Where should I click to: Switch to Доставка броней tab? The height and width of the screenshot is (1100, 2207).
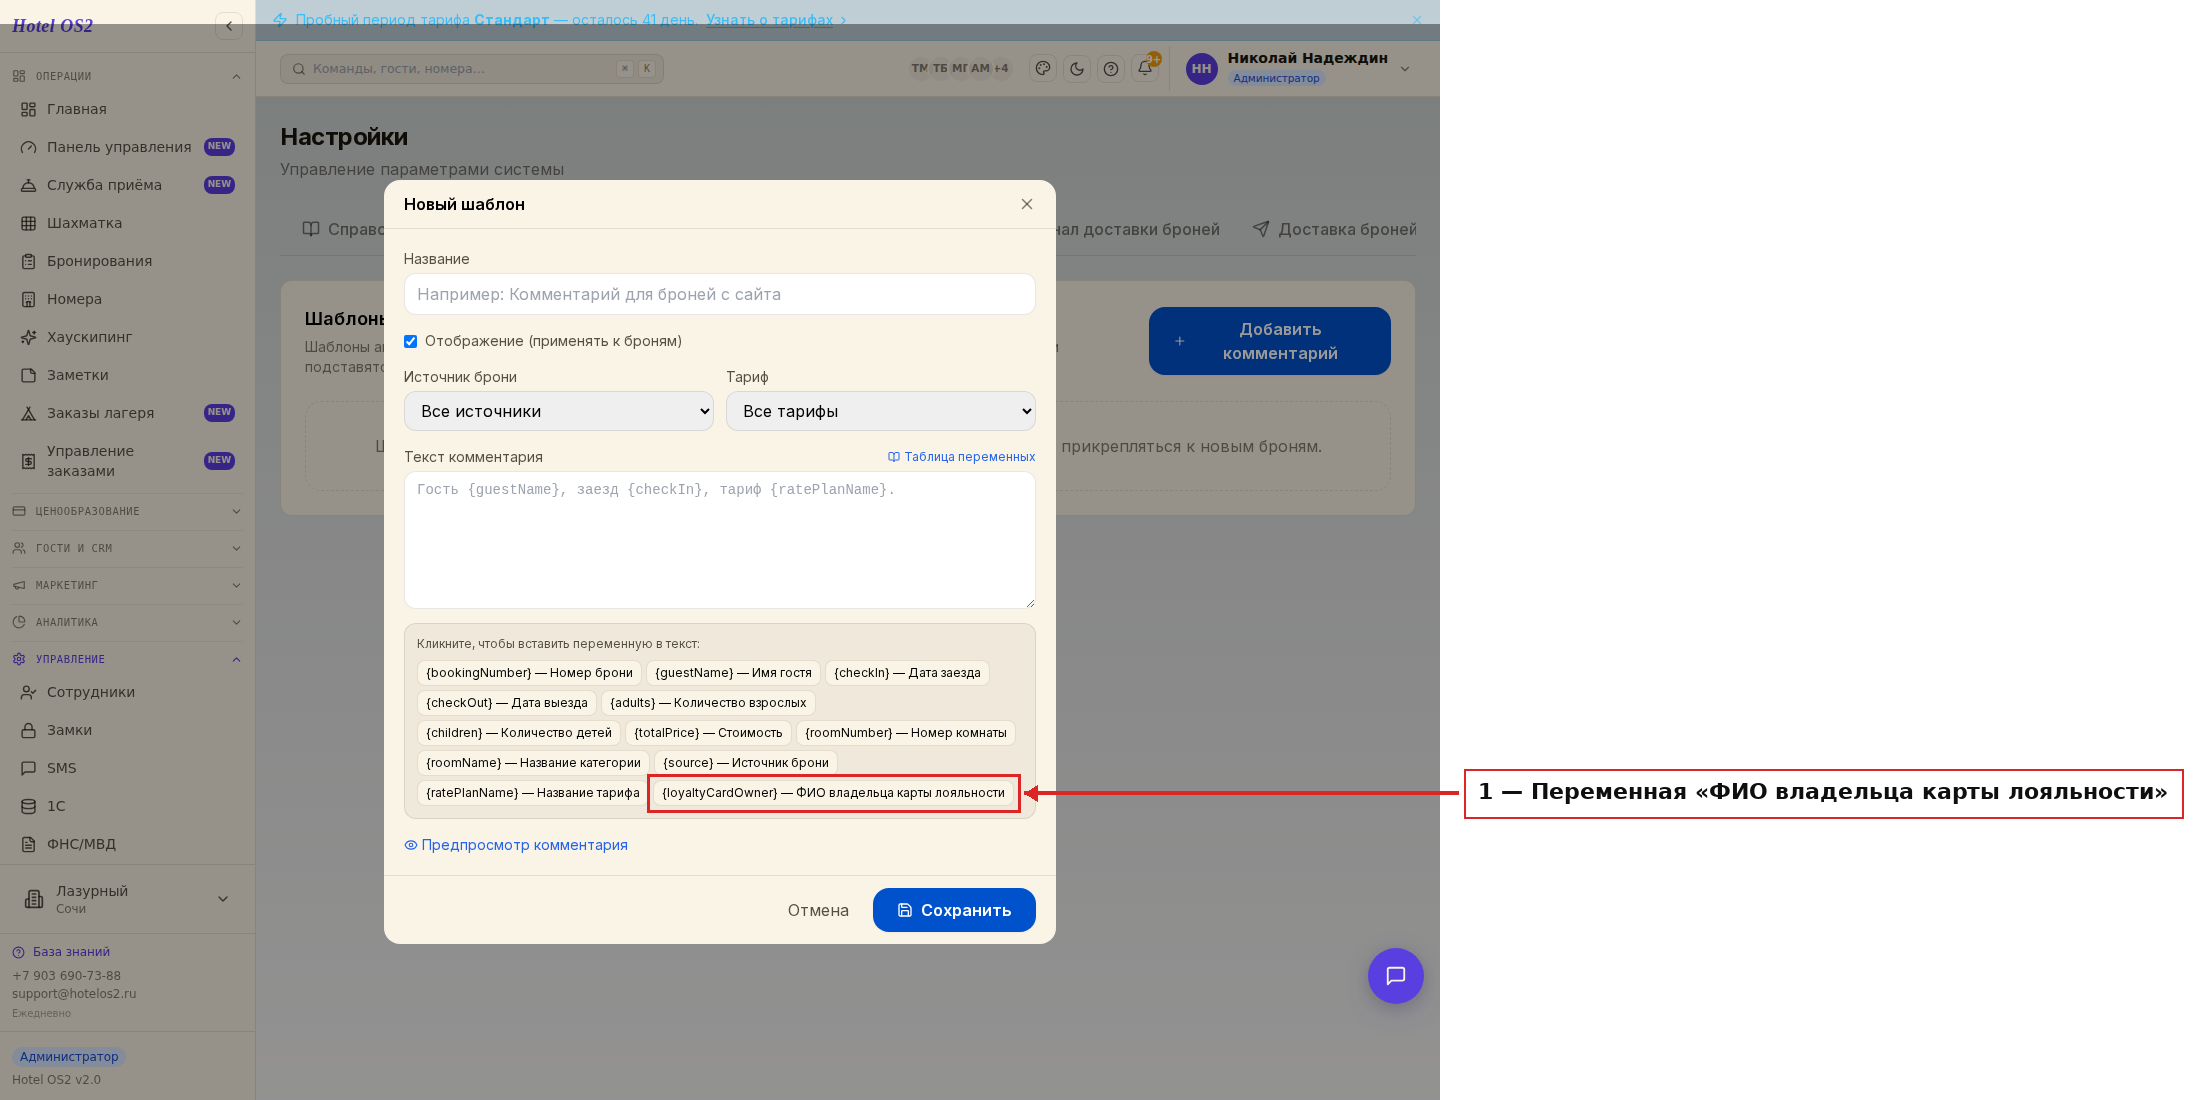click(x=1335, y=229)
